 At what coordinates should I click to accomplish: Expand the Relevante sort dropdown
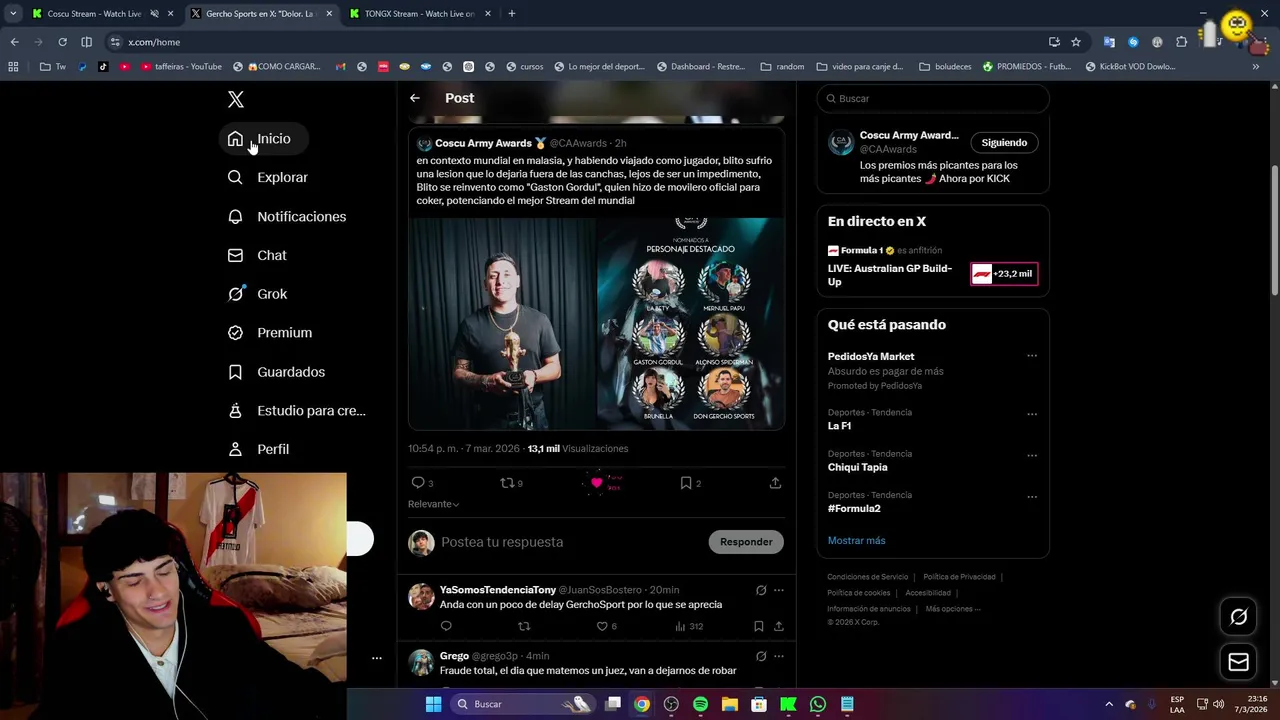point(434,504)
